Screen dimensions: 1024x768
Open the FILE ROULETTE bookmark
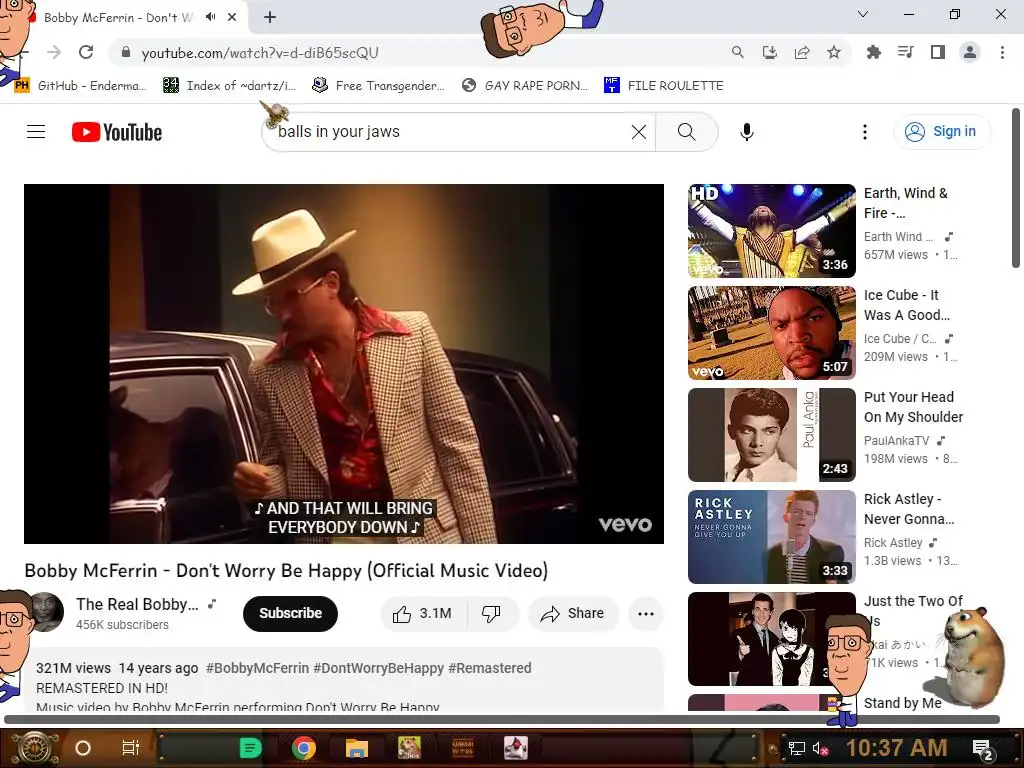tap(664, 86)
